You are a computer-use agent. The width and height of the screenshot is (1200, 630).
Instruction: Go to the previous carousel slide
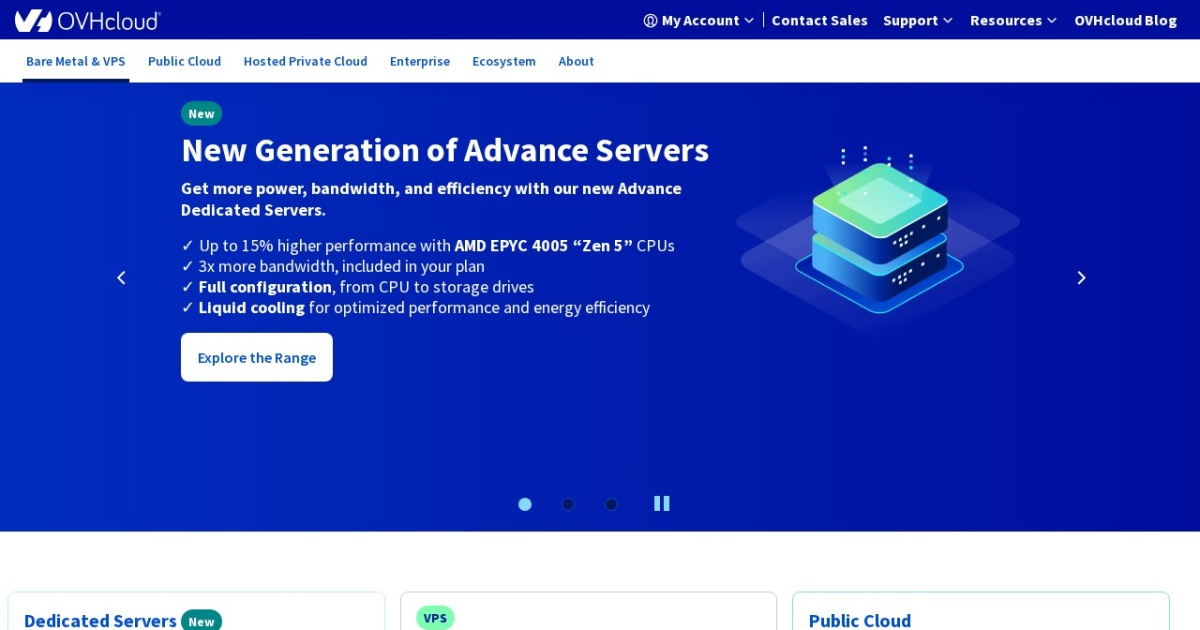[121, 278]
